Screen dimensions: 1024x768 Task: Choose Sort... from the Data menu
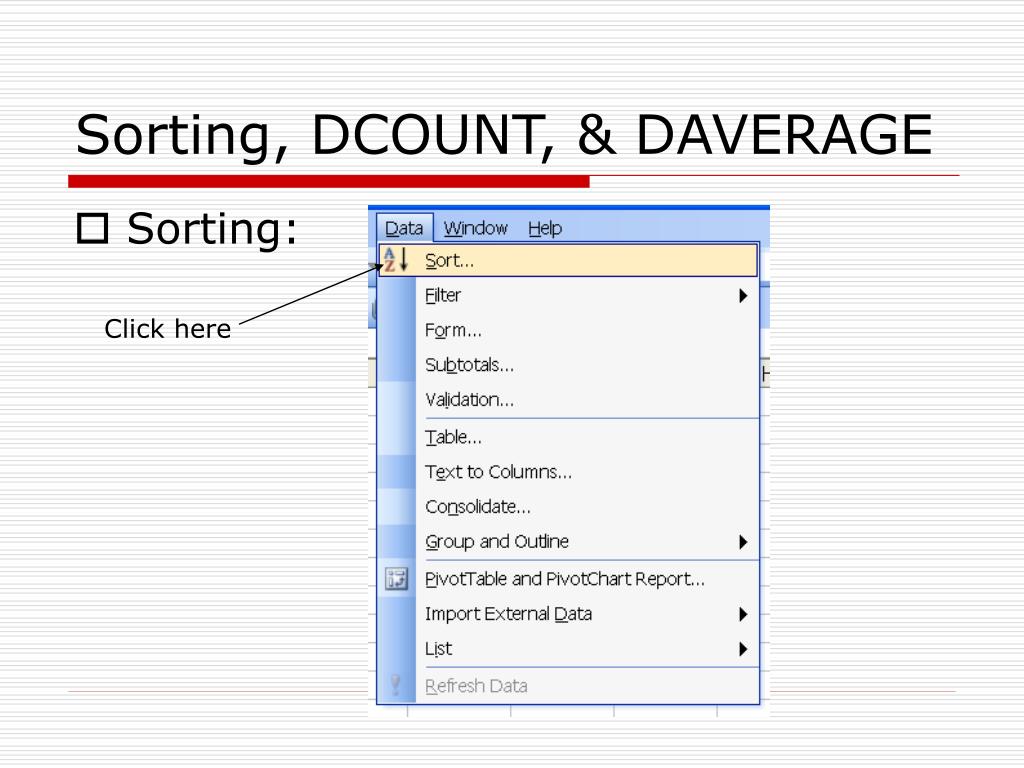tap(568, 260)
